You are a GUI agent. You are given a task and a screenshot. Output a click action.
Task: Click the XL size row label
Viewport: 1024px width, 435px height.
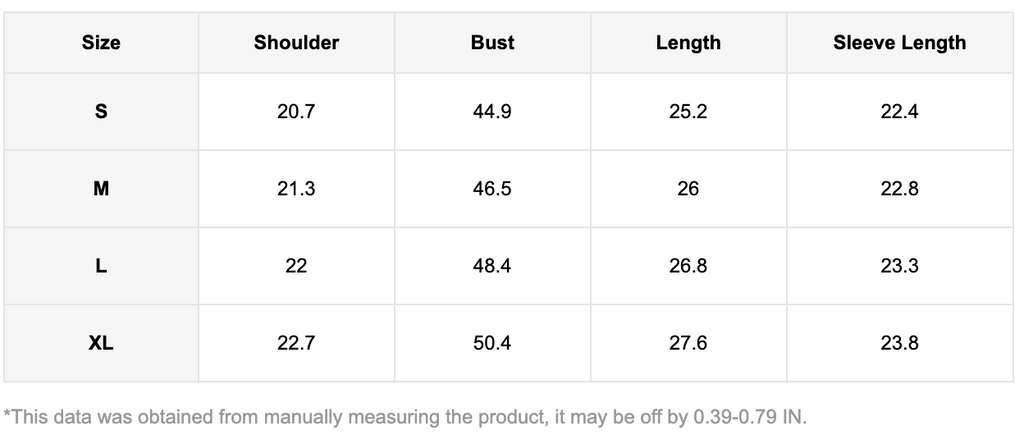[x=101, y=343]
